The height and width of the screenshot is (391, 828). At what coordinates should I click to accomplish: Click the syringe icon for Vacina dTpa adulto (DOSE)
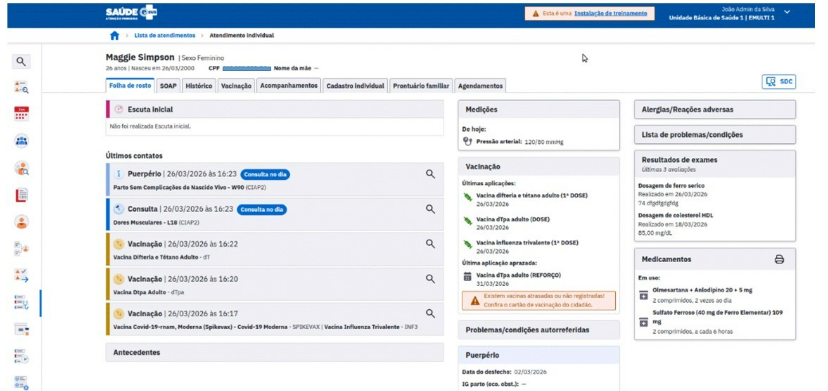[x=467, y=220]
